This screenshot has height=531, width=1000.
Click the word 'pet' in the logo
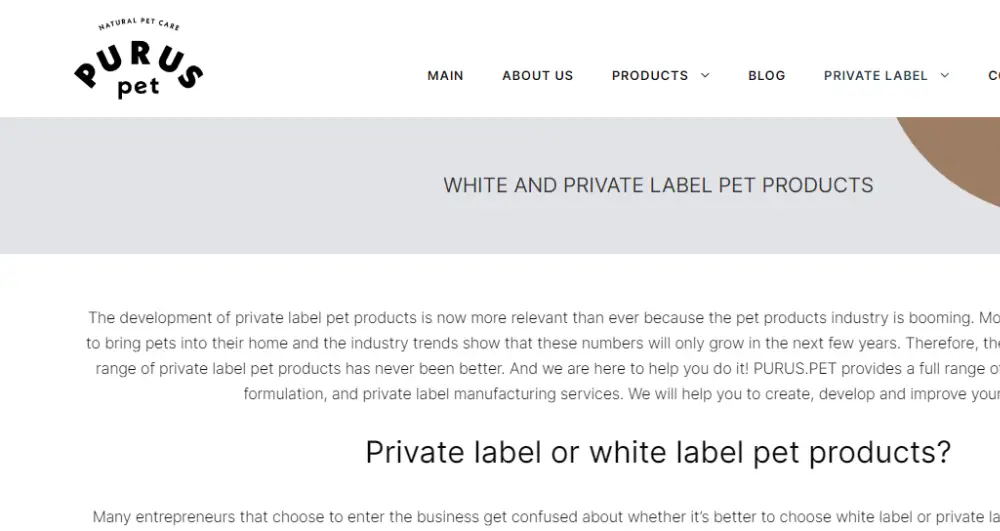138,87
